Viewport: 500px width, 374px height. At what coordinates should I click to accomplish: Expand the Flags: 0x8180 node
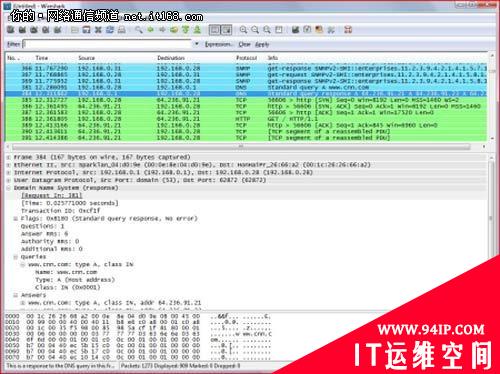click(16, 219)
